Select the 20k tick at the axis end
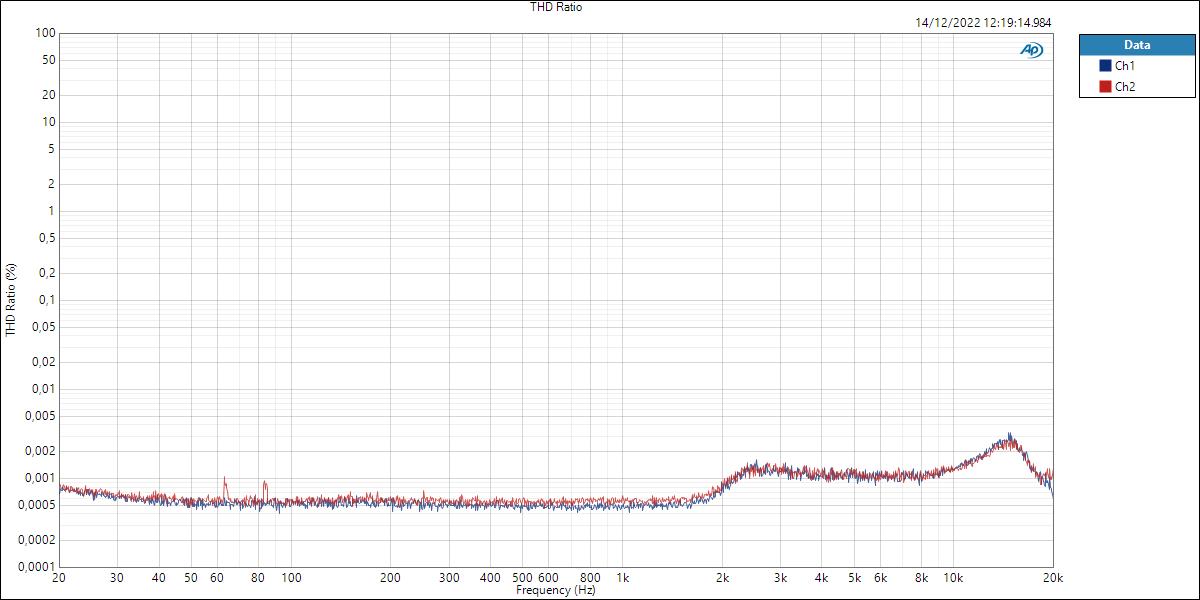1200x600 pixels. coord(1053,578)
